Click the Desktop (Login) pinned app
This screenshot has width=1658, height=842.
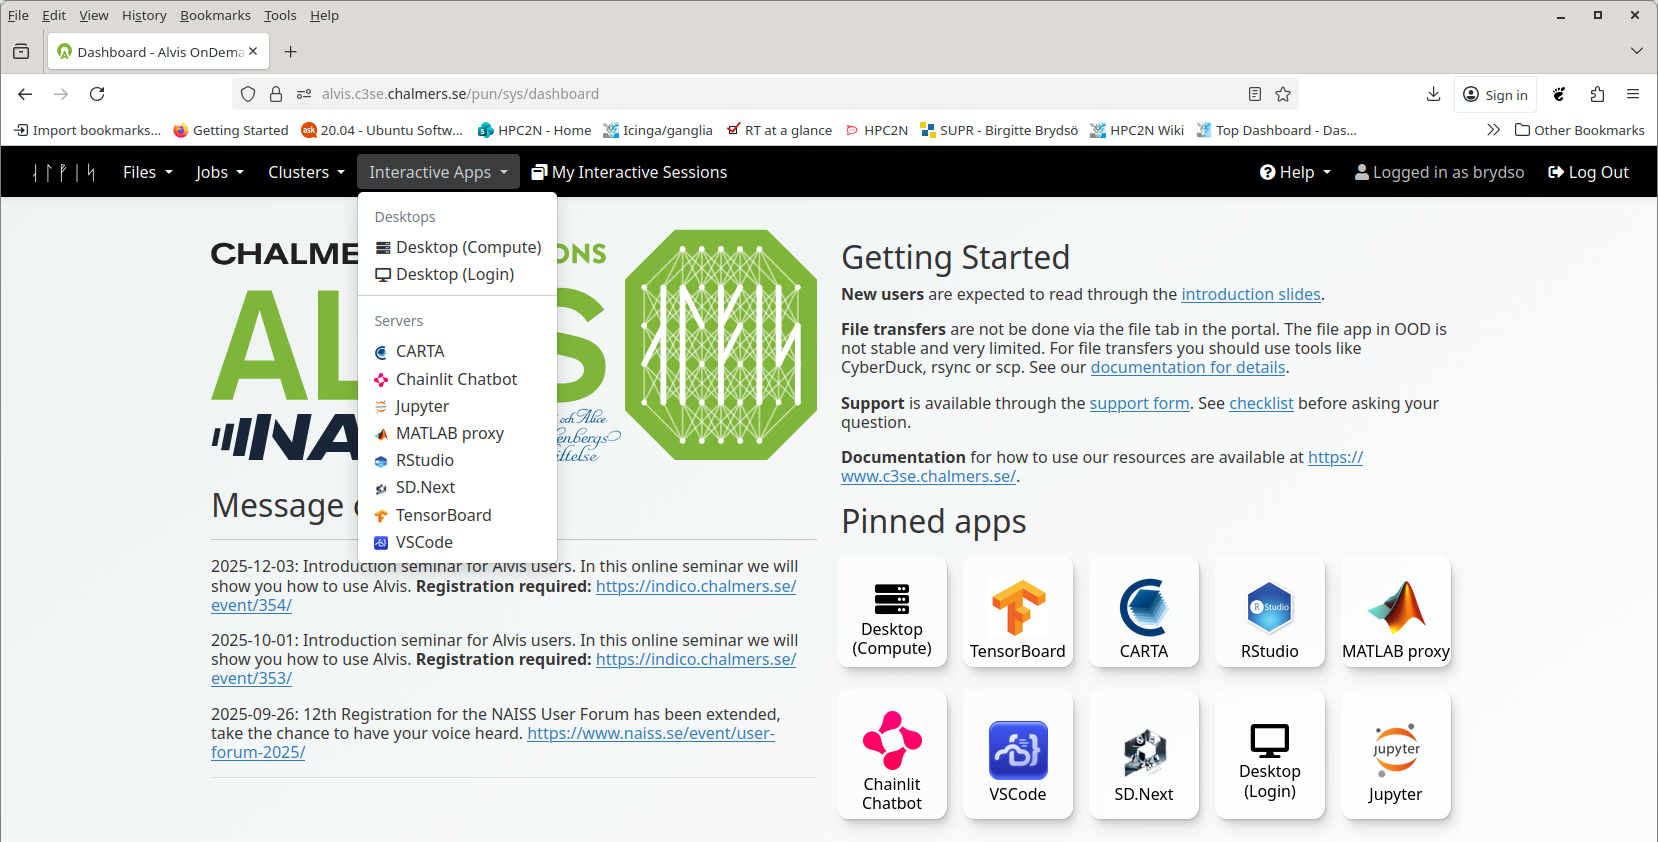coord(1269,755)
